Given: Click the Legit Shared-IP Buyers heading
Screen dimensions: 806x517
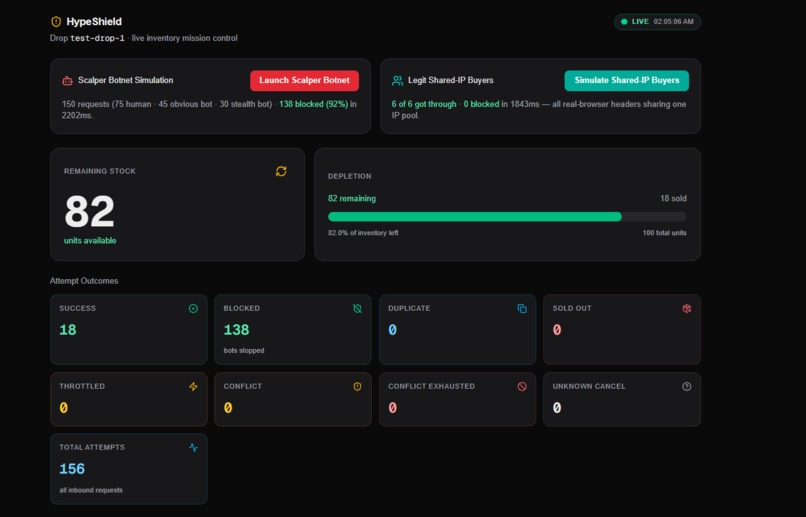Looking at the screenshot, I should pyautogui.click(x=450, y=80).
